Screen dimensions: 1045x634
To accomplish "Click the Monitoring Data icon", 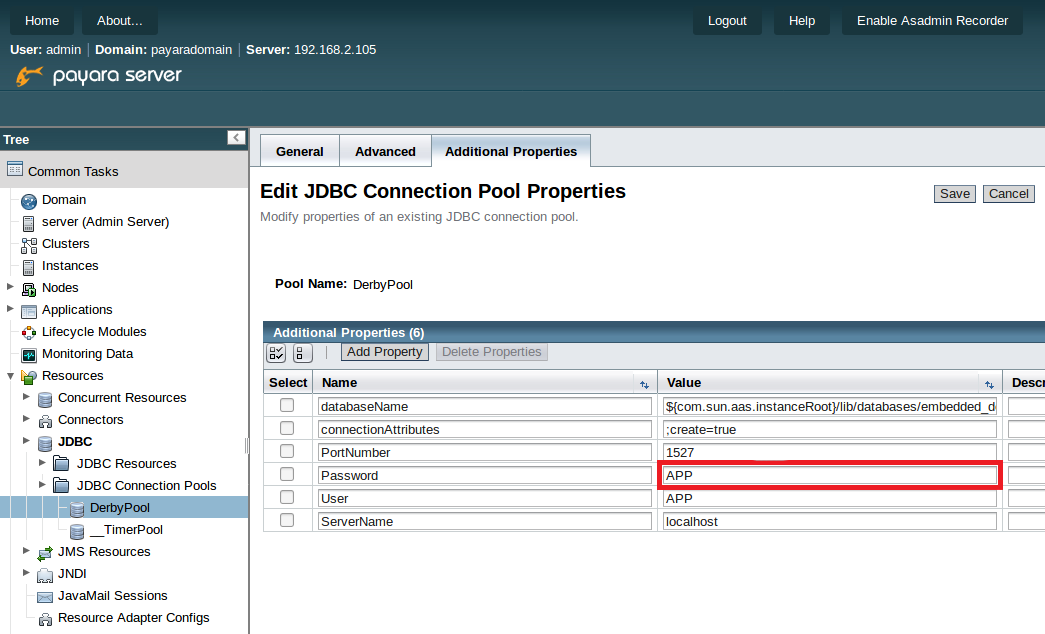I will click(29, 355).
